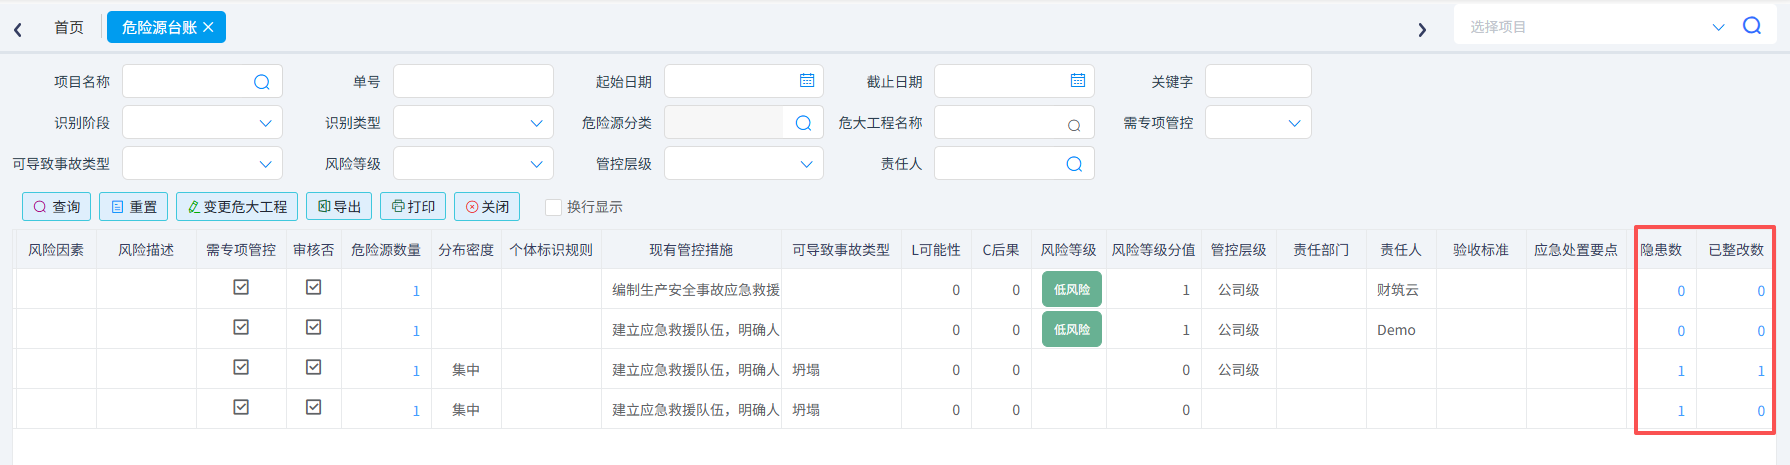Viewport: 1790px width, 465px height.
Task: Toggle 需专项管控 checkbox in third table row
Action: click(x=241, y=367)
